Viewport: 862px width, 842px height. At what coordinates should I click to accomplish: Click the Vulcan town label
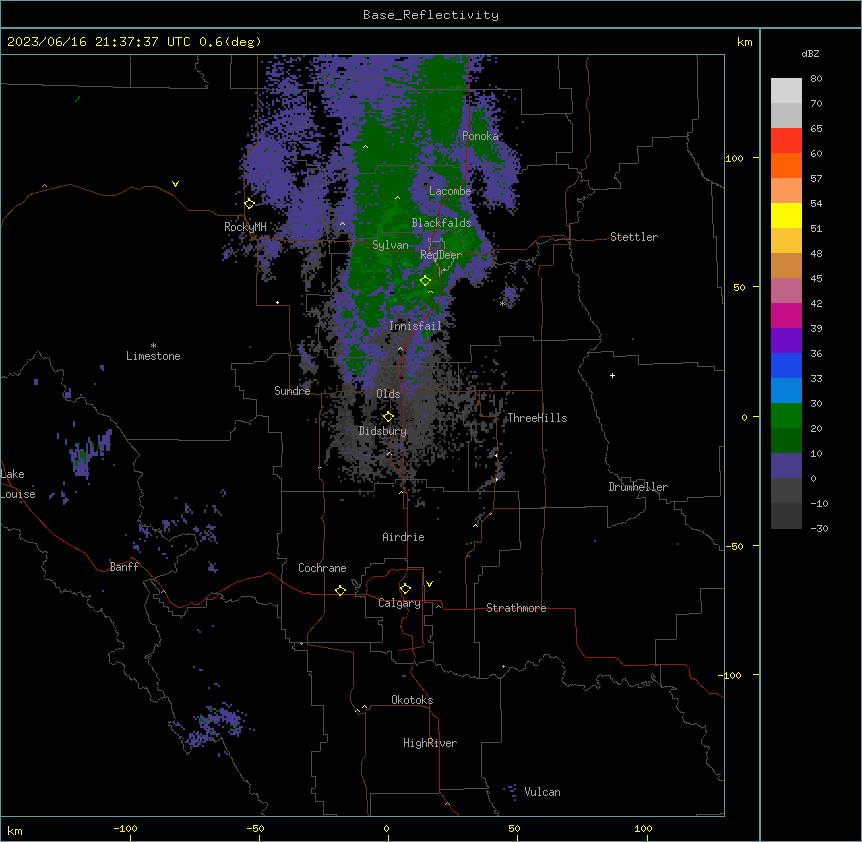(x=543, y=792)
